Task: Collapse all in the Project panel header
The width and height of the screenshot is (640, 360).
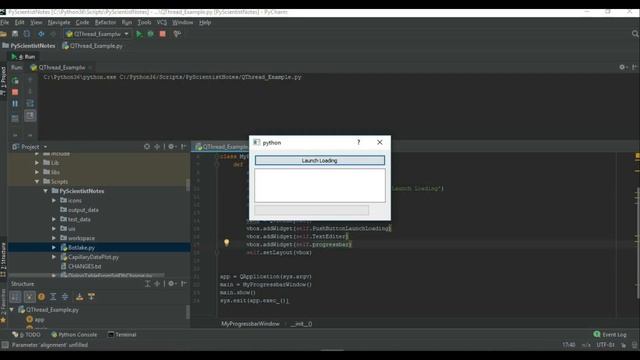Action: tap(157, 147)
